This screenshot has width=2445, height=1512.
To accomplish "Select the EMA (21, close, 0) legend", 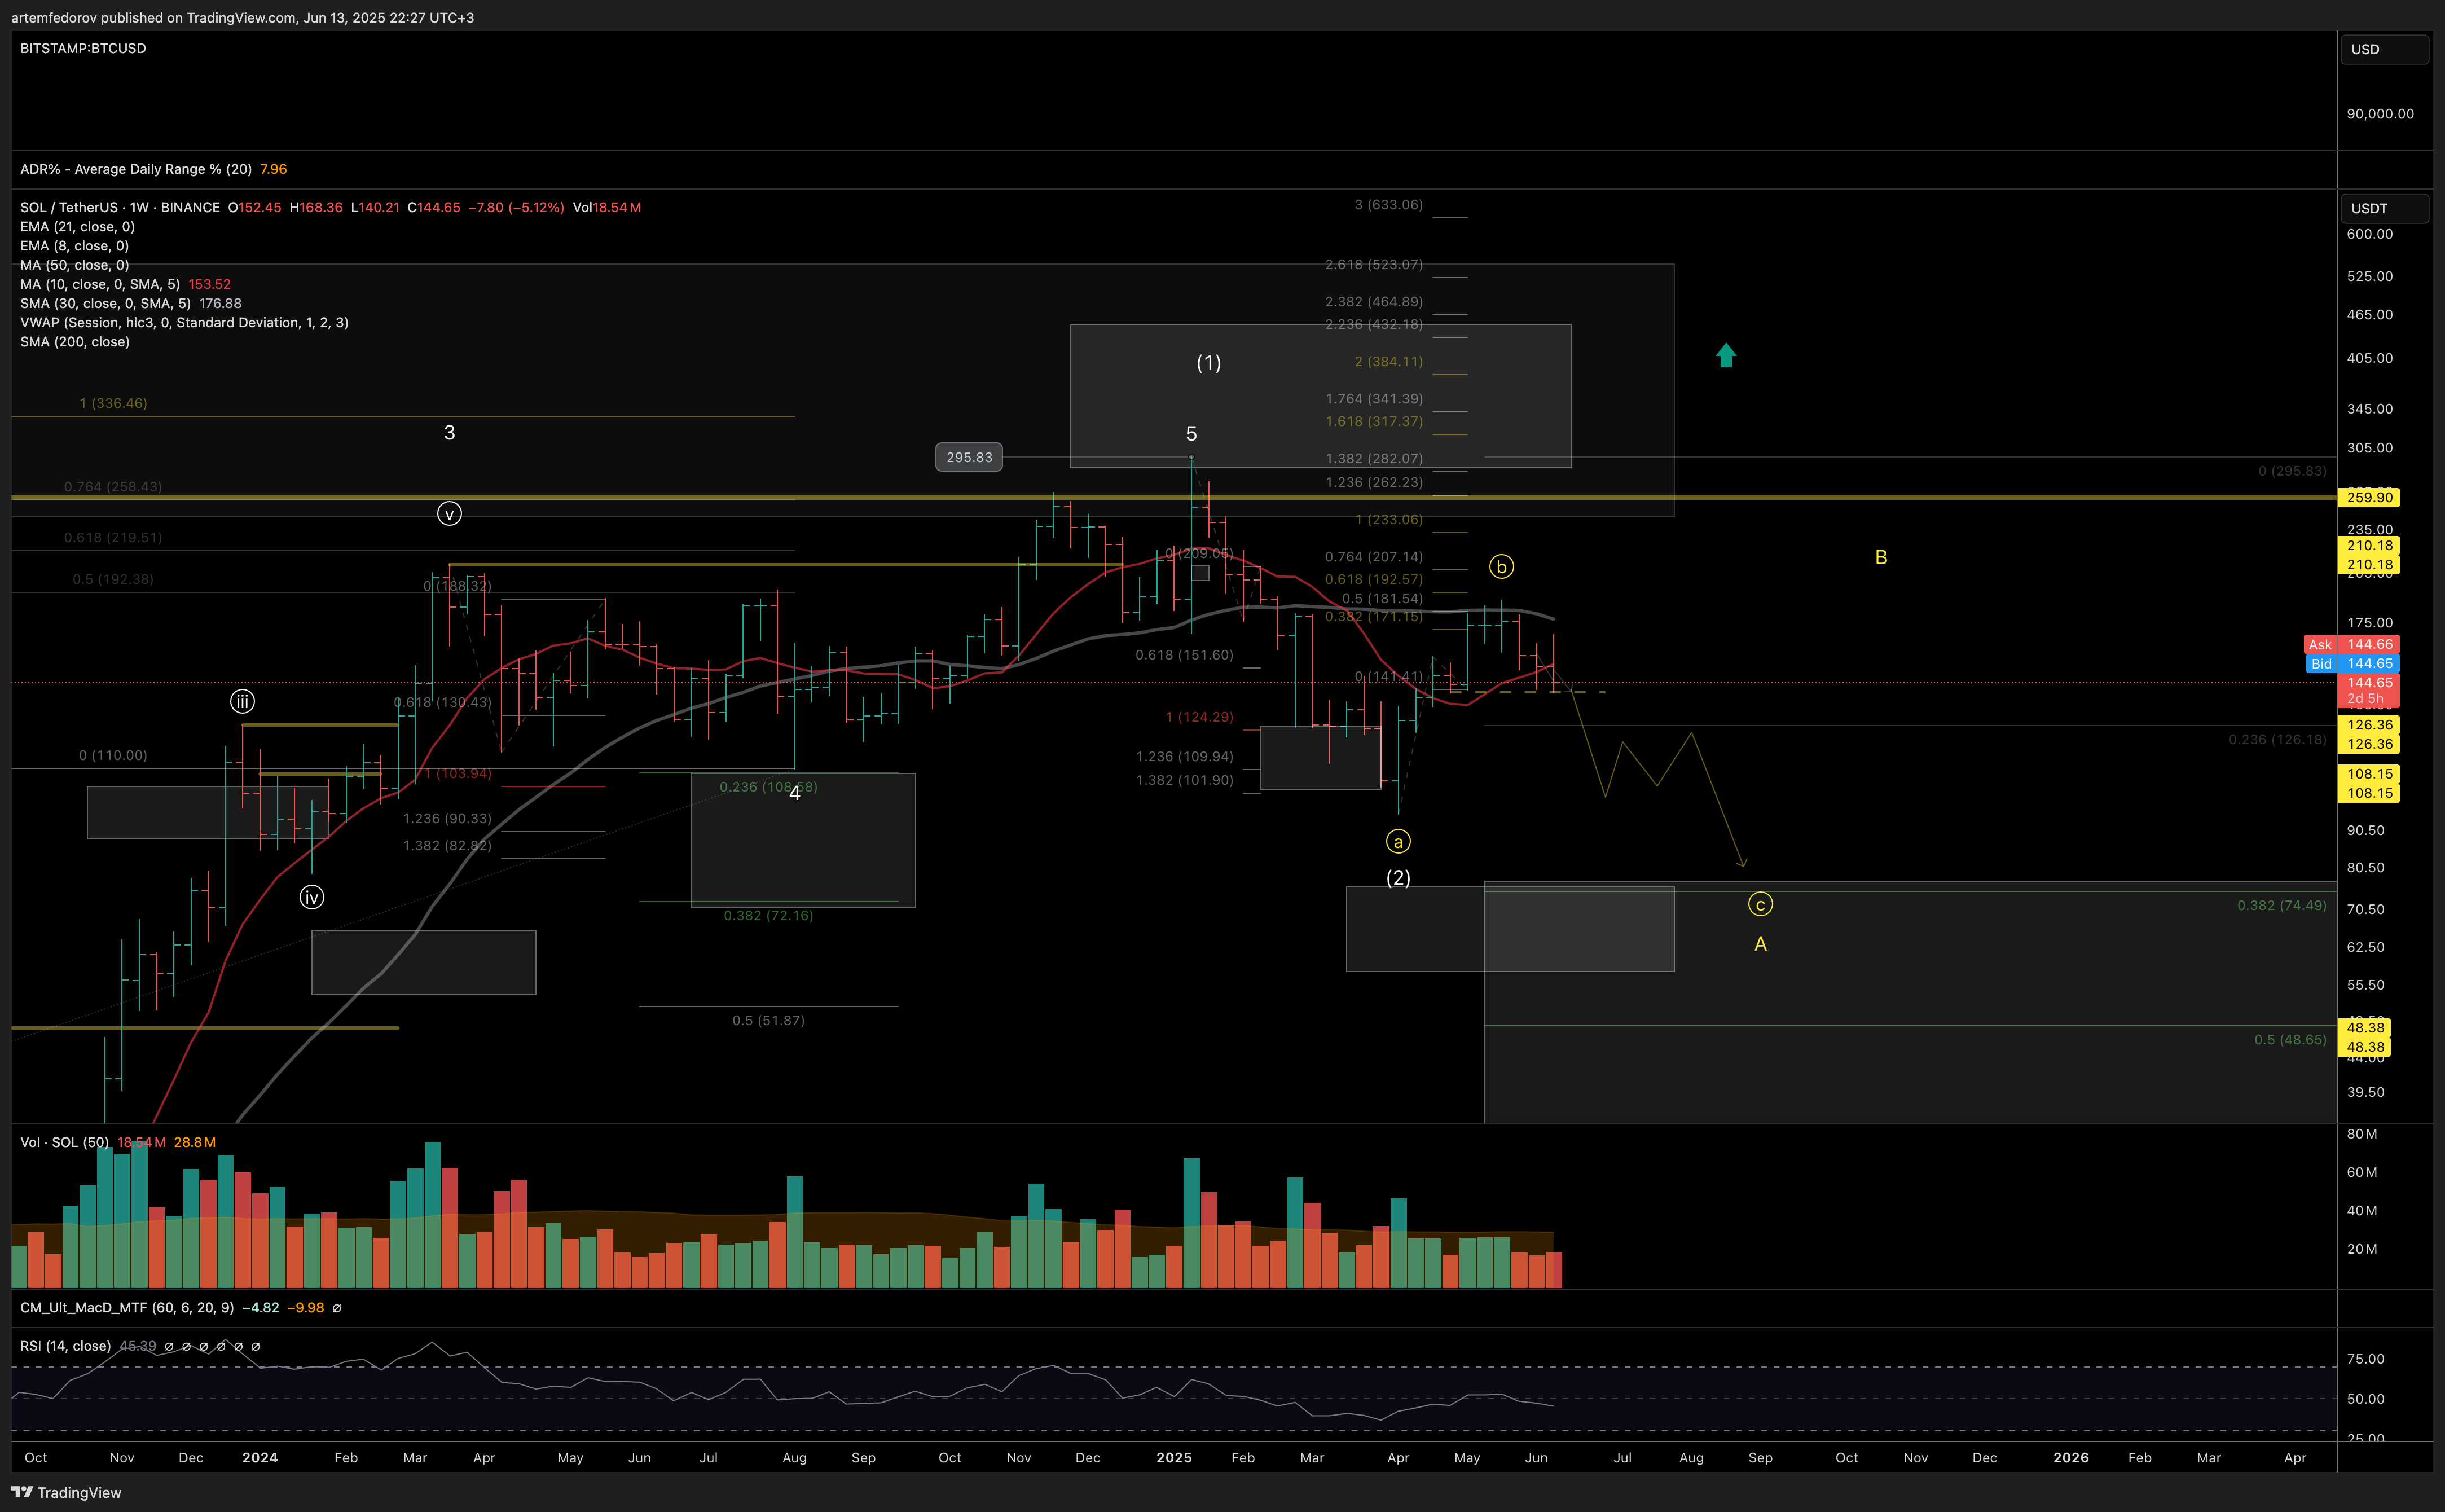I will click(77, 227).
